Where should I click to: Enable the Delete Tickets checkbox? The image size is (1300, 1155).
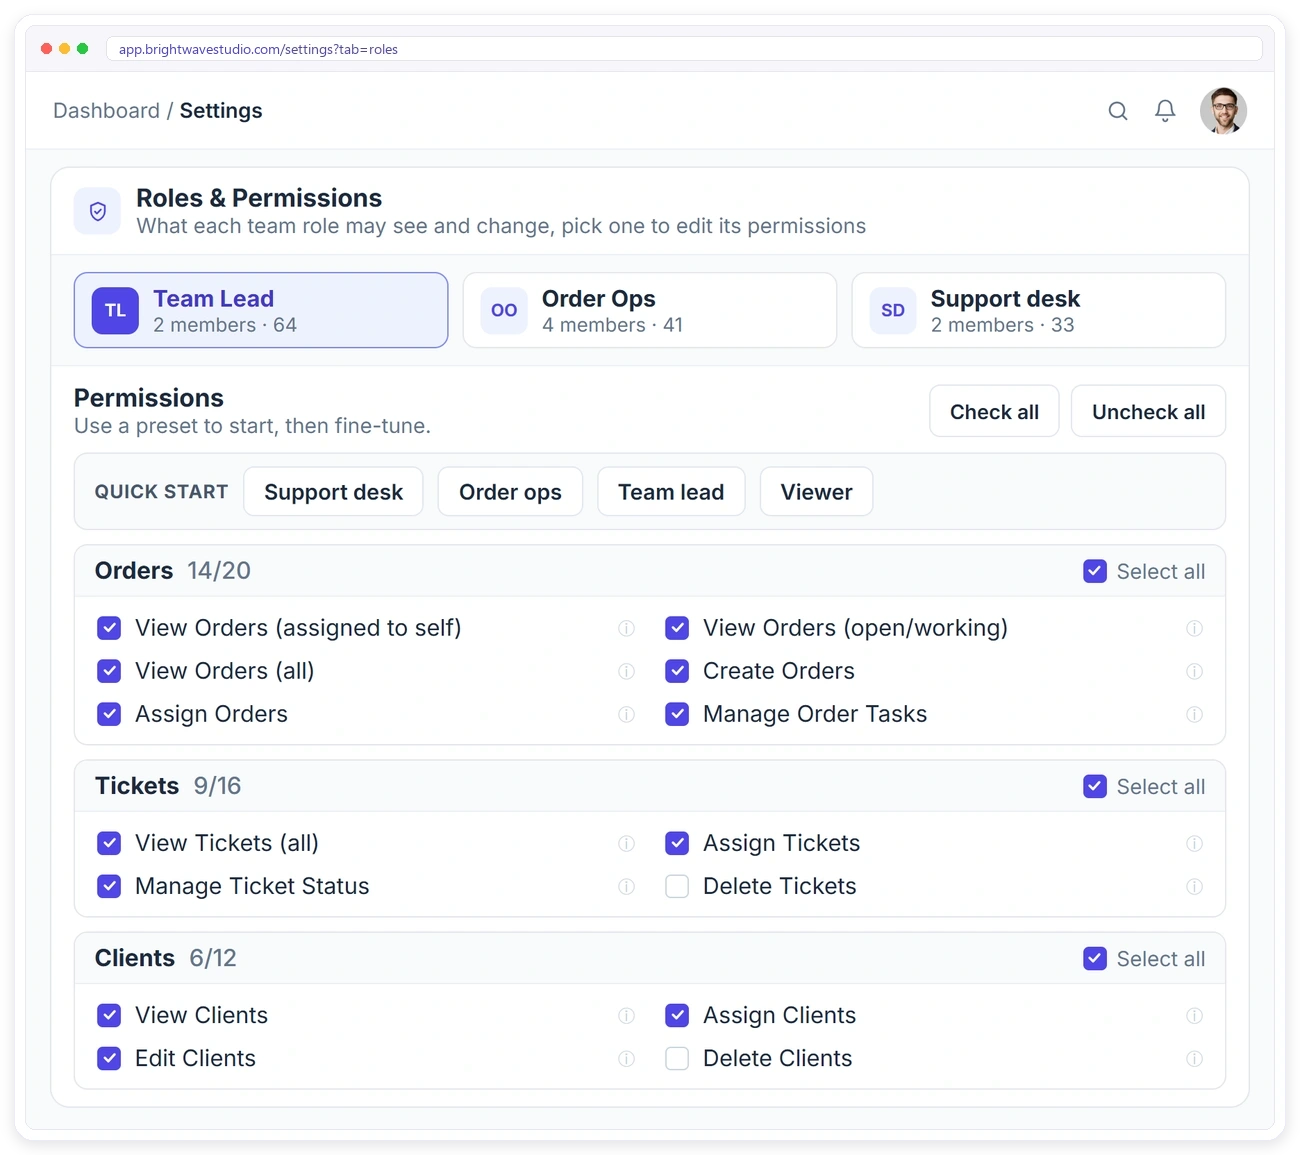[677, 886]
